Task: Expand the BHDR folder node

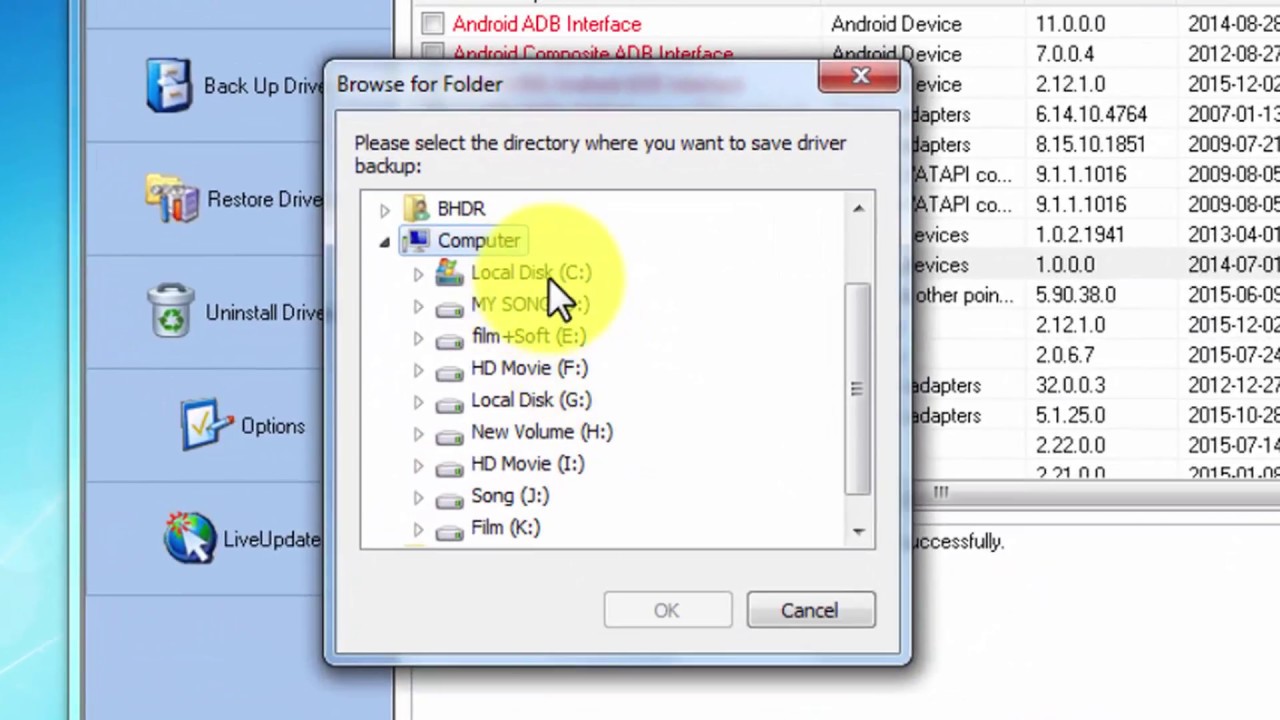Action: pos(385,210)
